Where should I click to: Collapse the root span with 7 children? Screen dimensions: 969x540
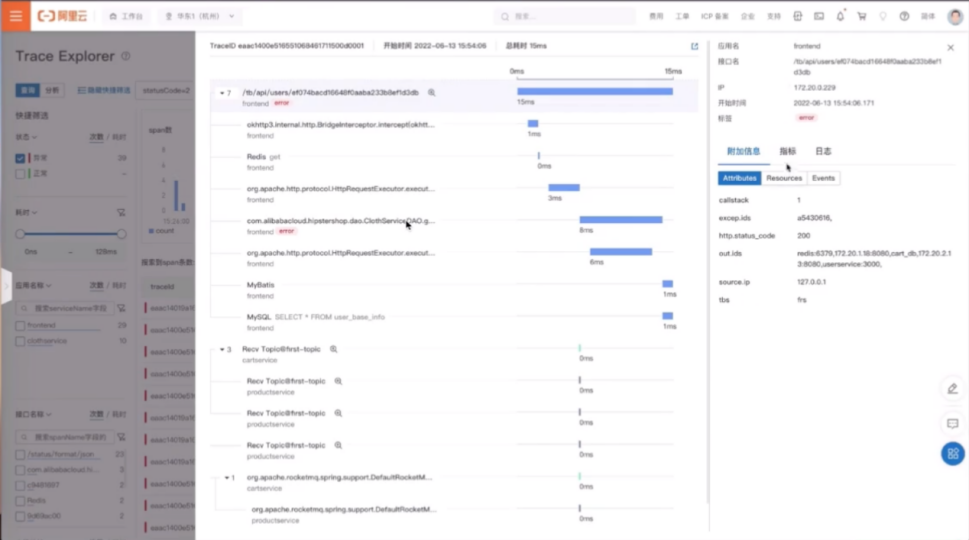coord(222,93)
